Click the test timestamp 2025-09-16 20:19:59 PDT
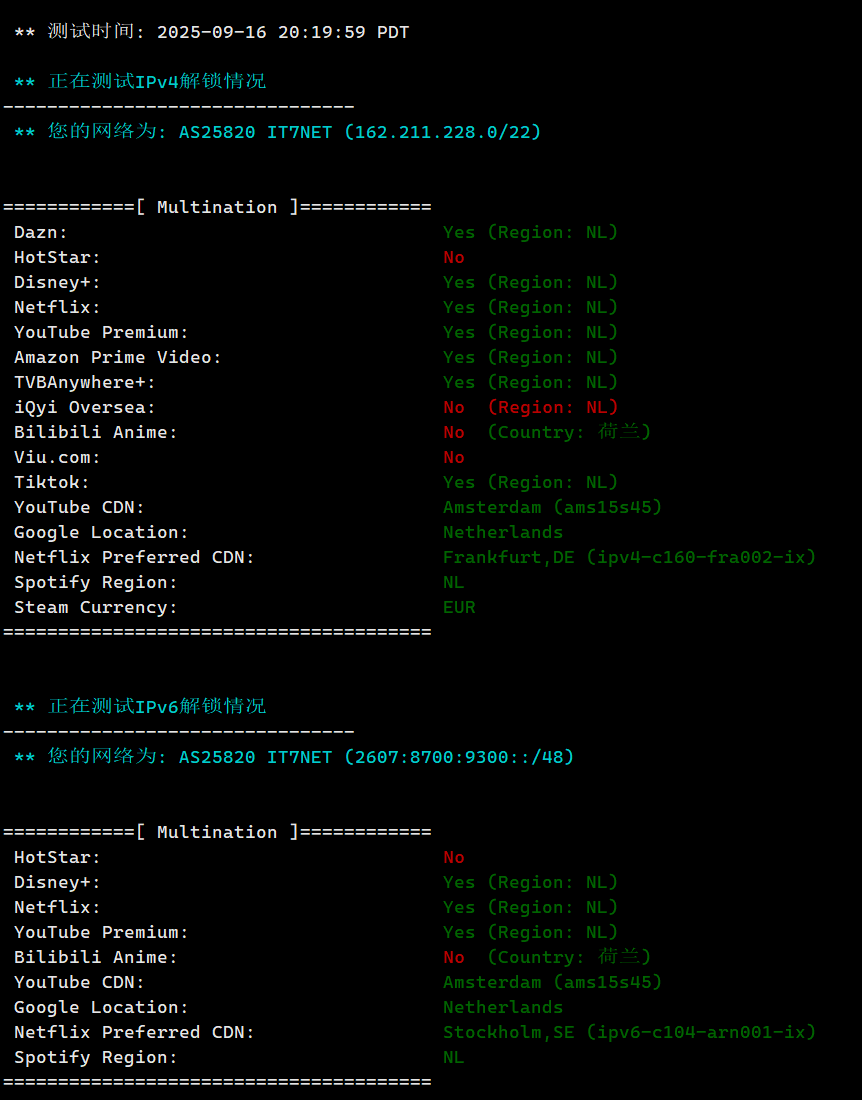This screenshot has width=862, height=1100. click(x=283, y=32)
